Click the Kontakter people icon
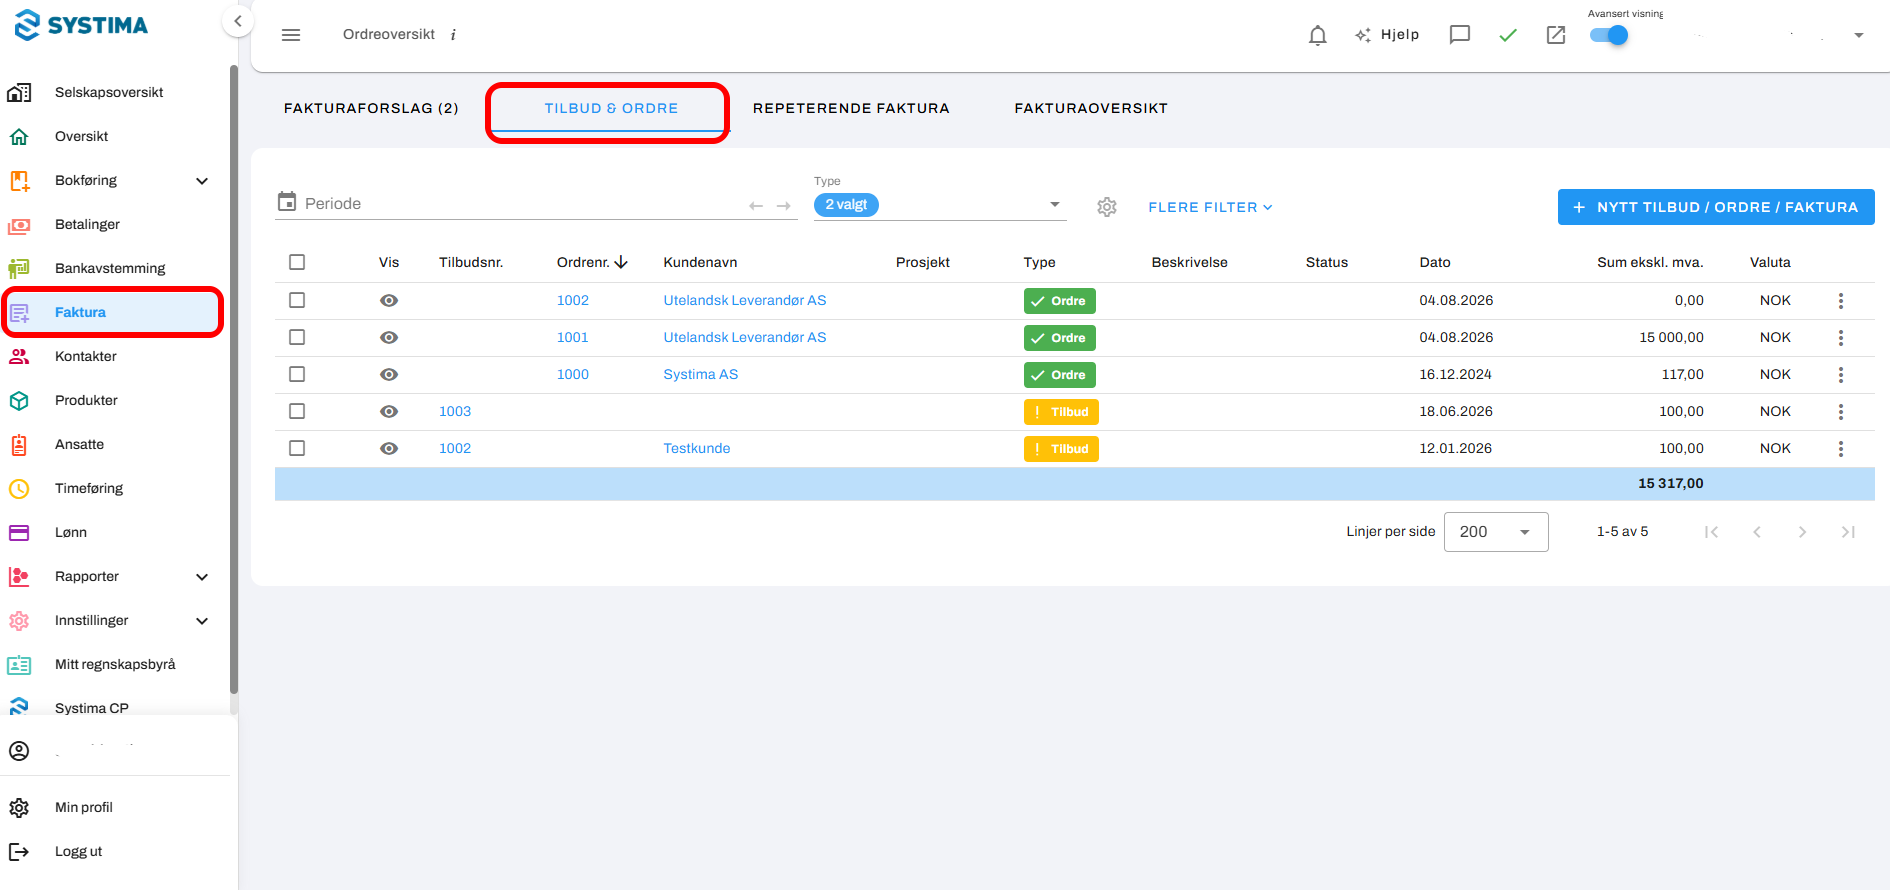The width and height of the screenshot is (1890, 890). point(19,356)
